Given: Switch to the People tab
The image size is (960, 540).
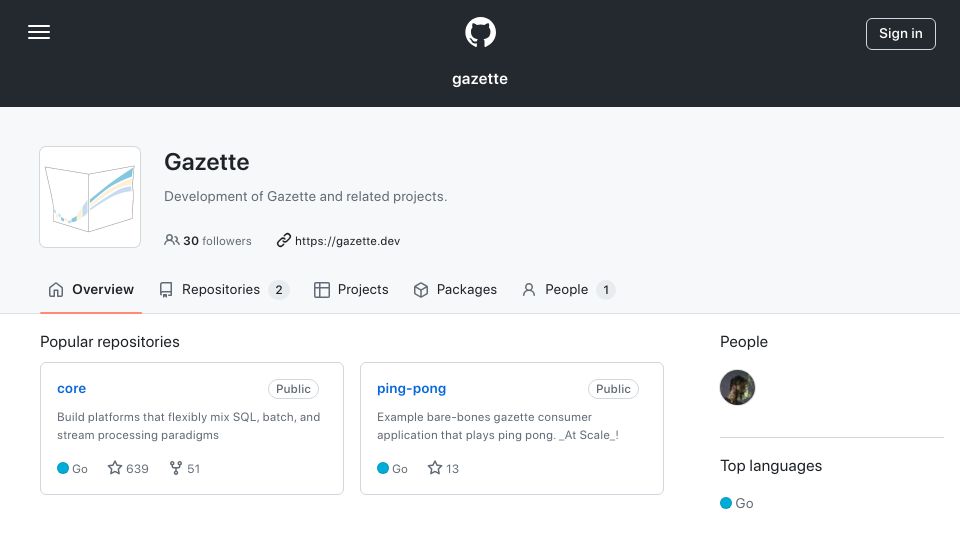Looking at the screenshot, I should pyautogui.click(x=568, y=290).
